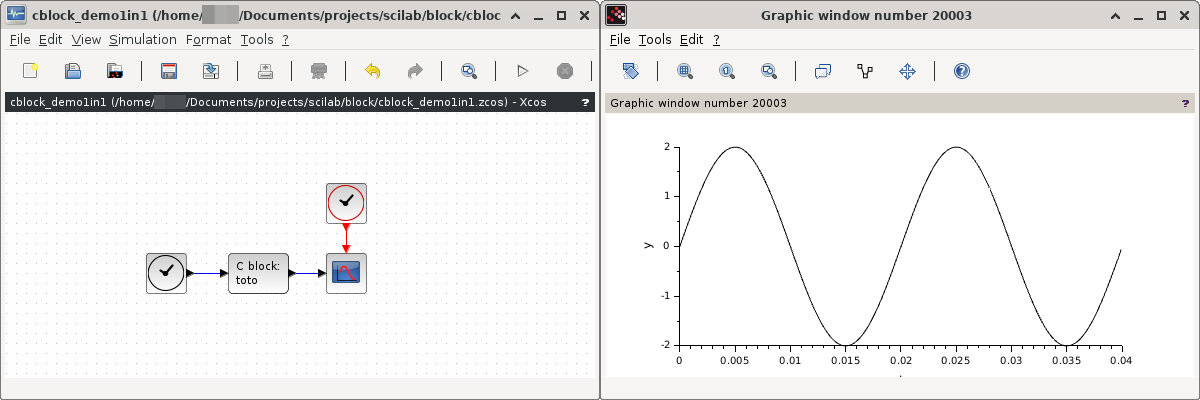1200x400 pixels.
Task: Save the diagram with floppy disk icon
Action: [x=169, y=71]
